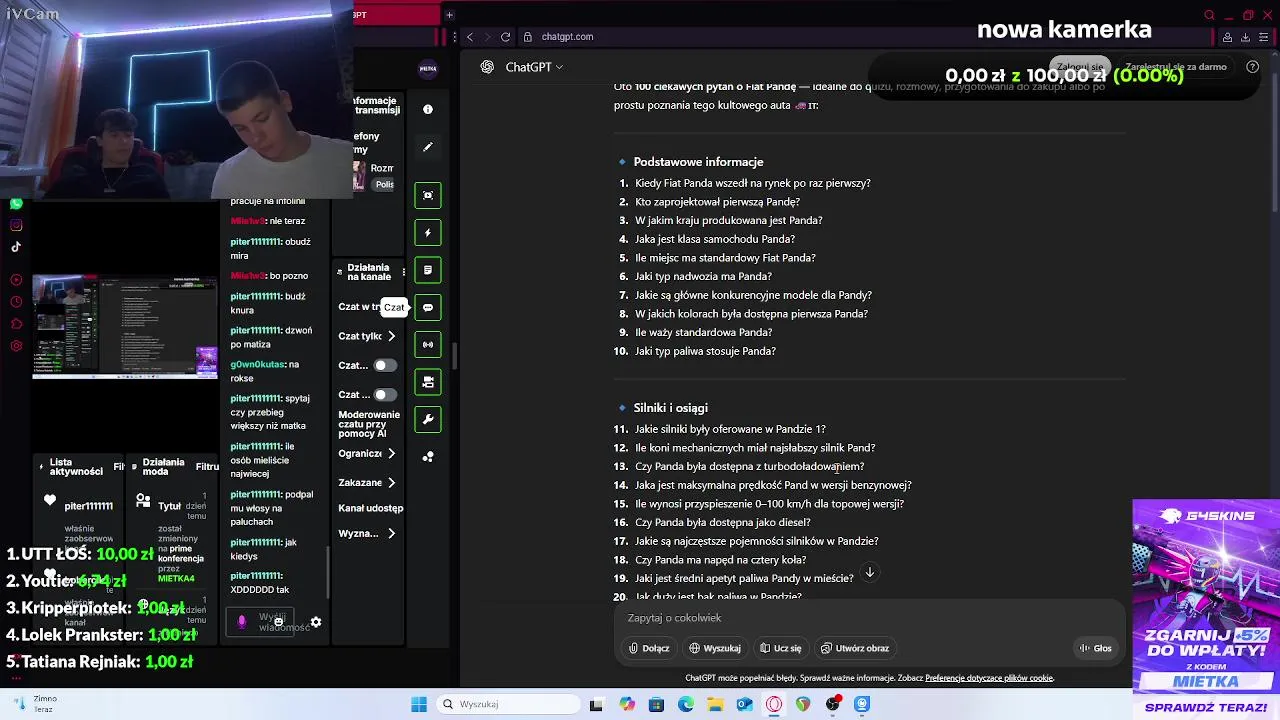This screenshot has width=1280, height=720.
Task: Expand 'Wyzna...' settings chevron
Action: pos(391,533)
